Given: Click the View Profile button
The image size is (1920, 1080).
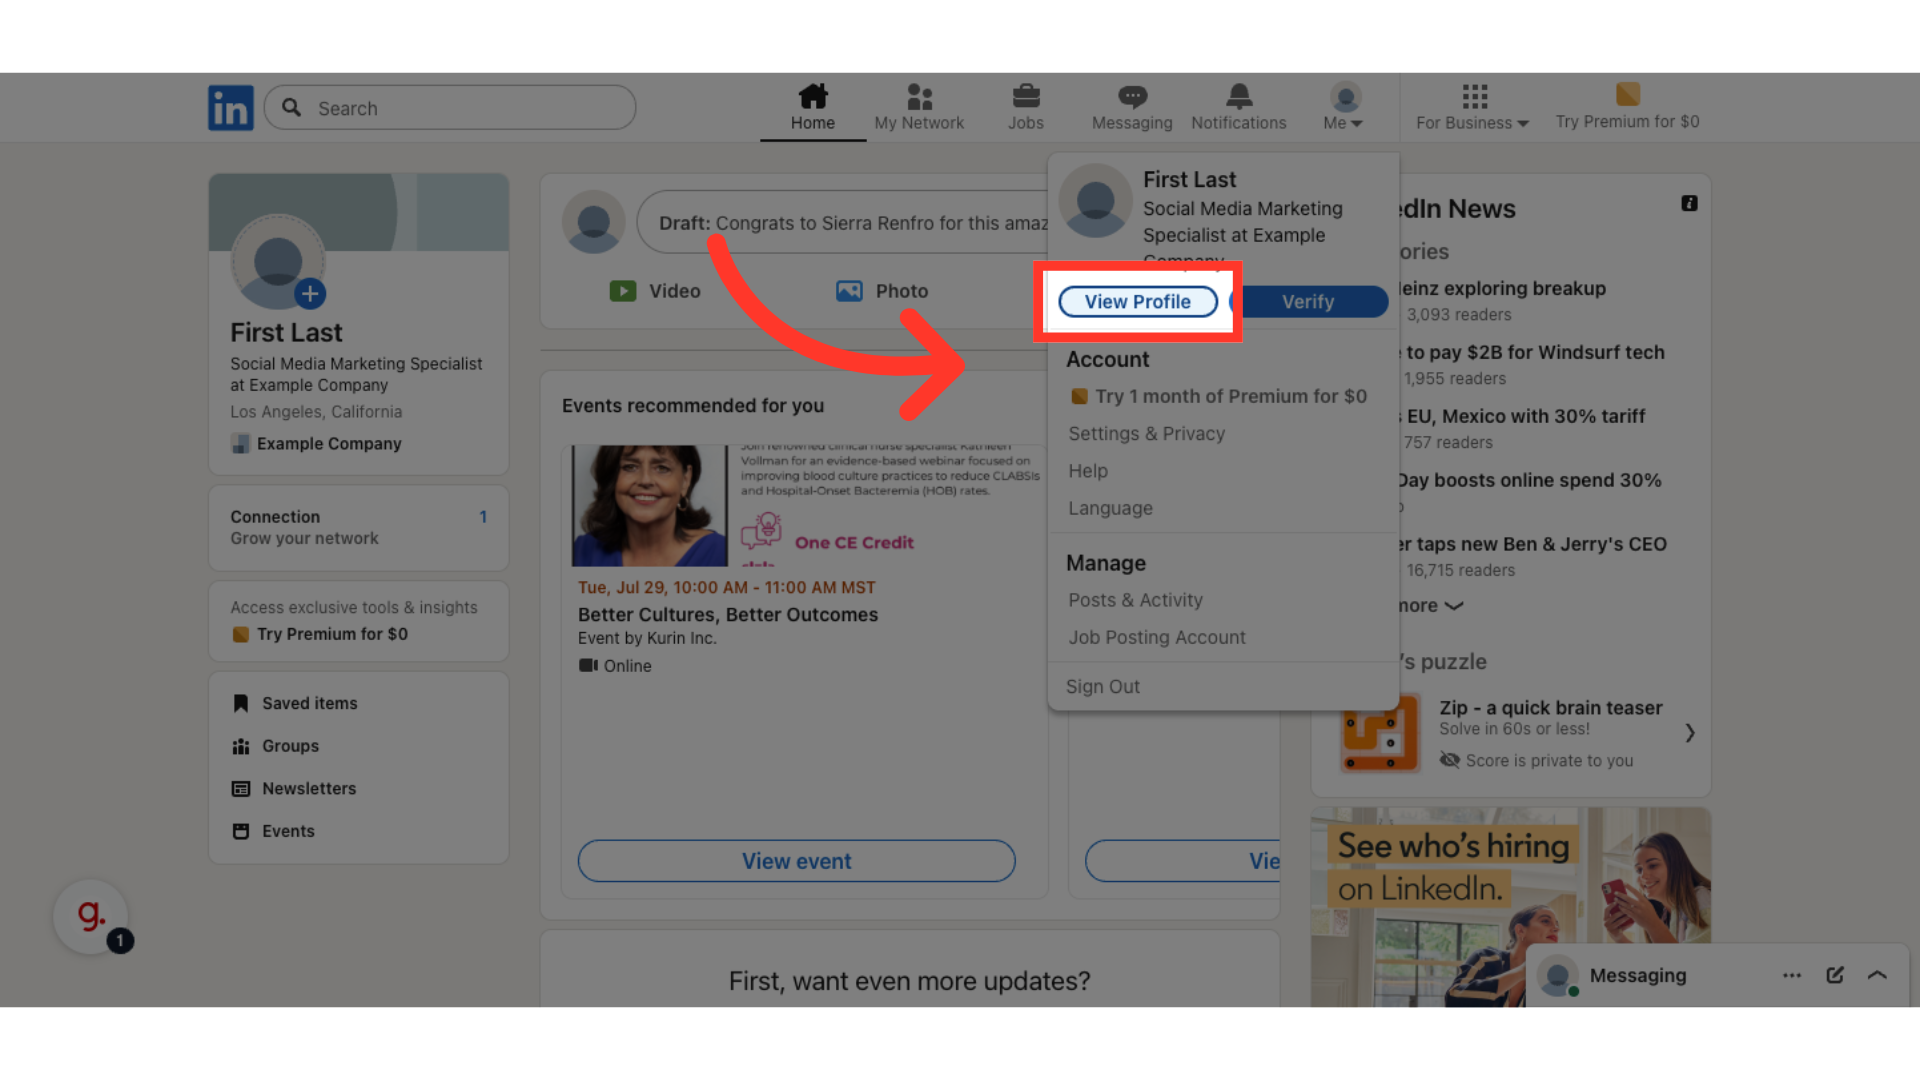Looking at the screenshot, I should 1137,302.
